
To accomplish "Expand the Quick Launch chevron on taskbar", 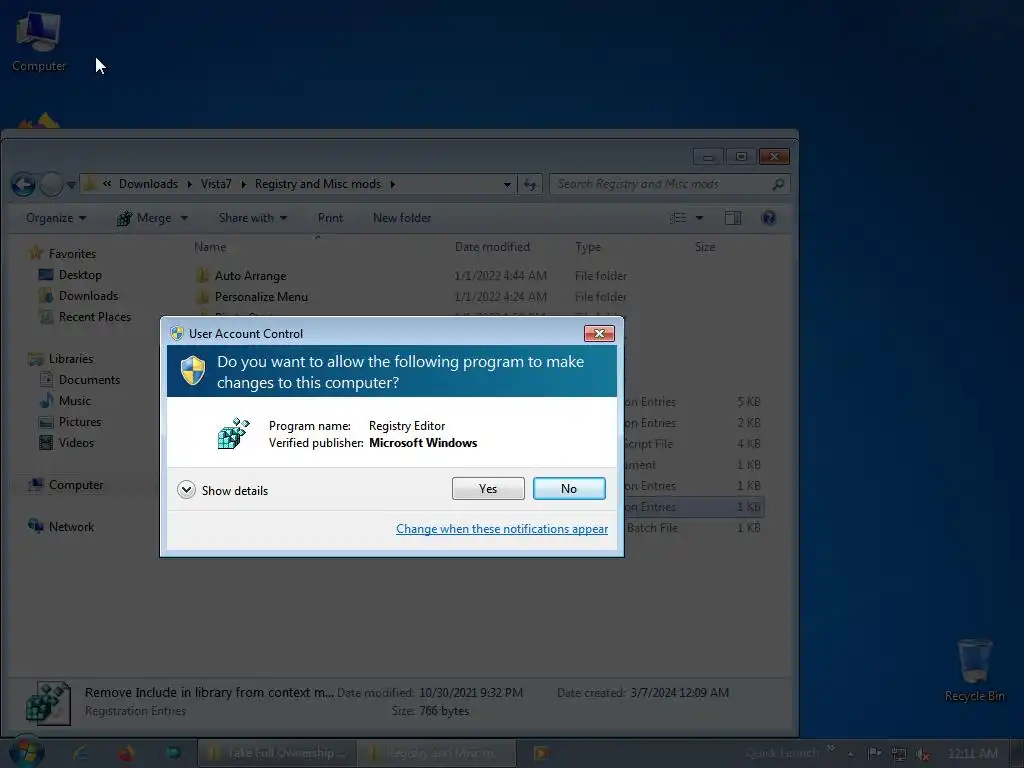I will [x=831, y=748].
